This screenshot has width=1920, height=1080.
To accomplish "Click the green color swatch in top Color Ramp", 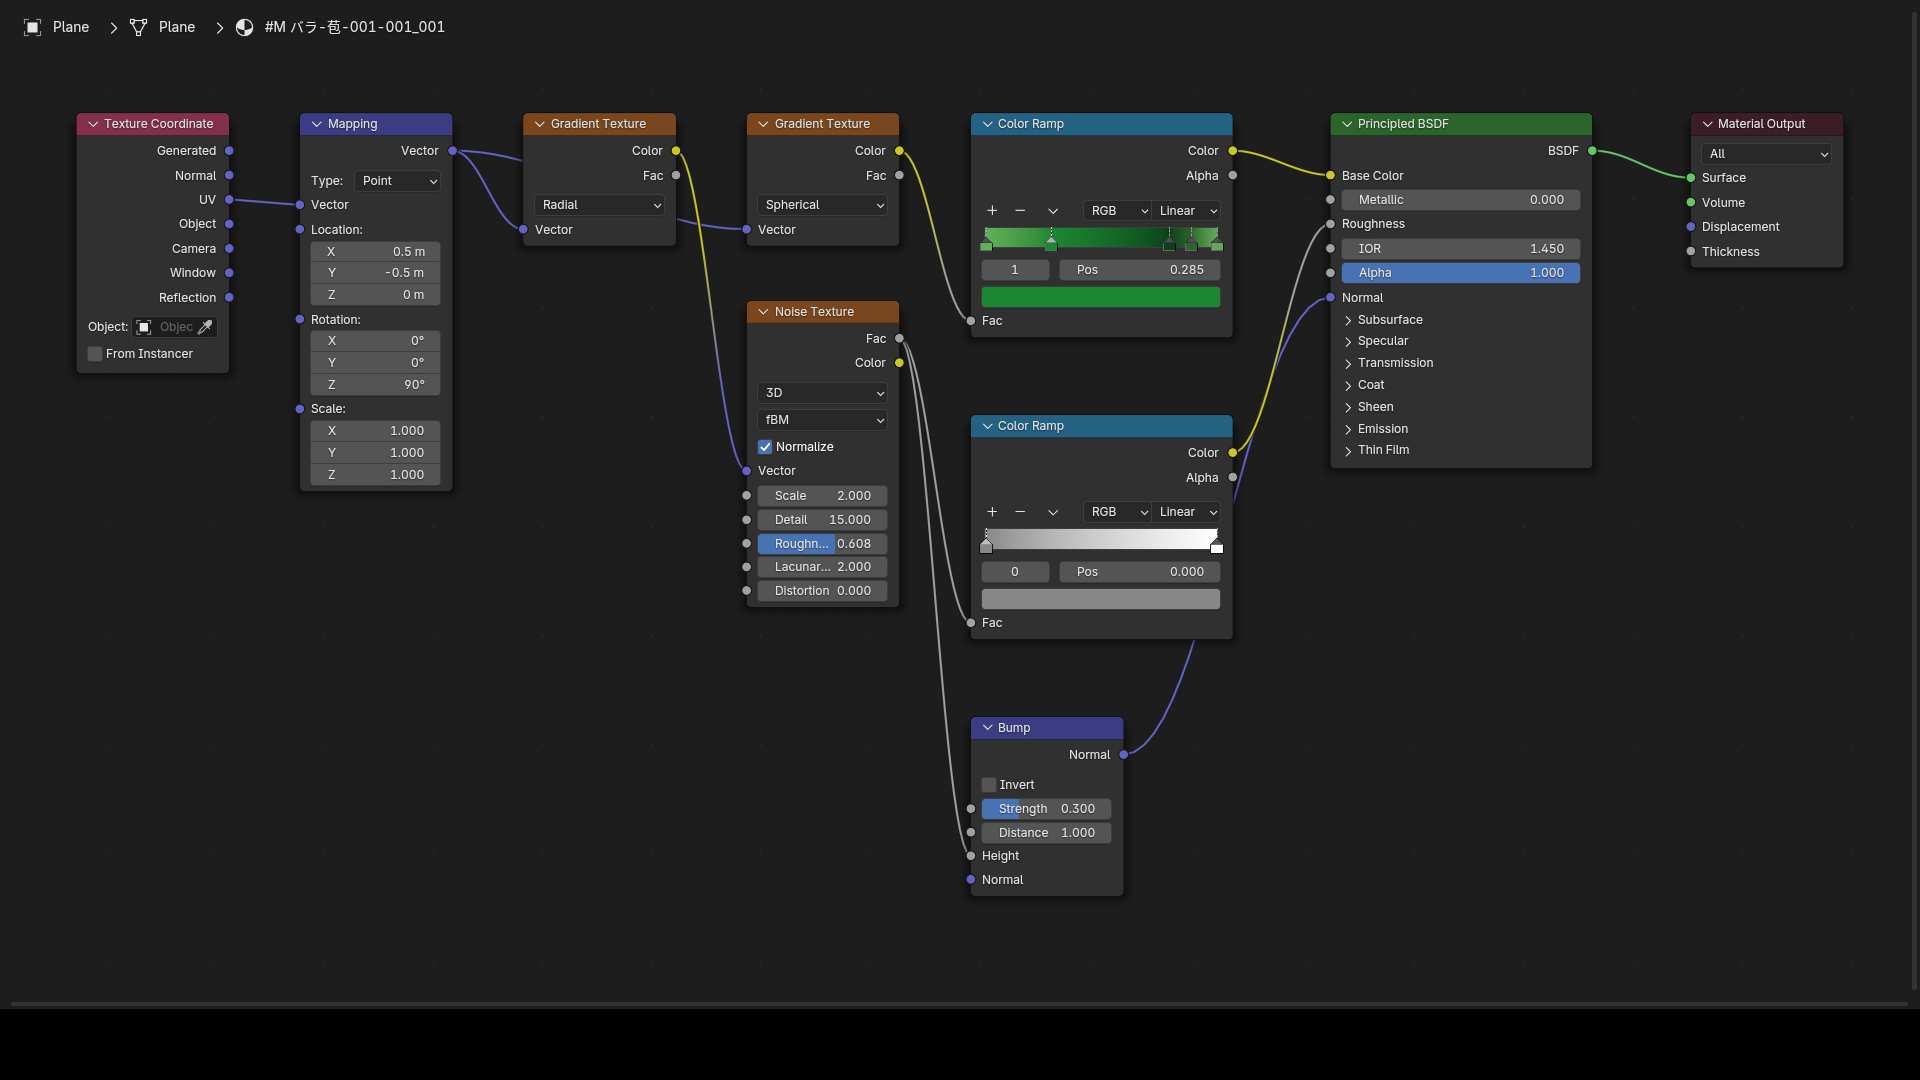I will 1101,297.
